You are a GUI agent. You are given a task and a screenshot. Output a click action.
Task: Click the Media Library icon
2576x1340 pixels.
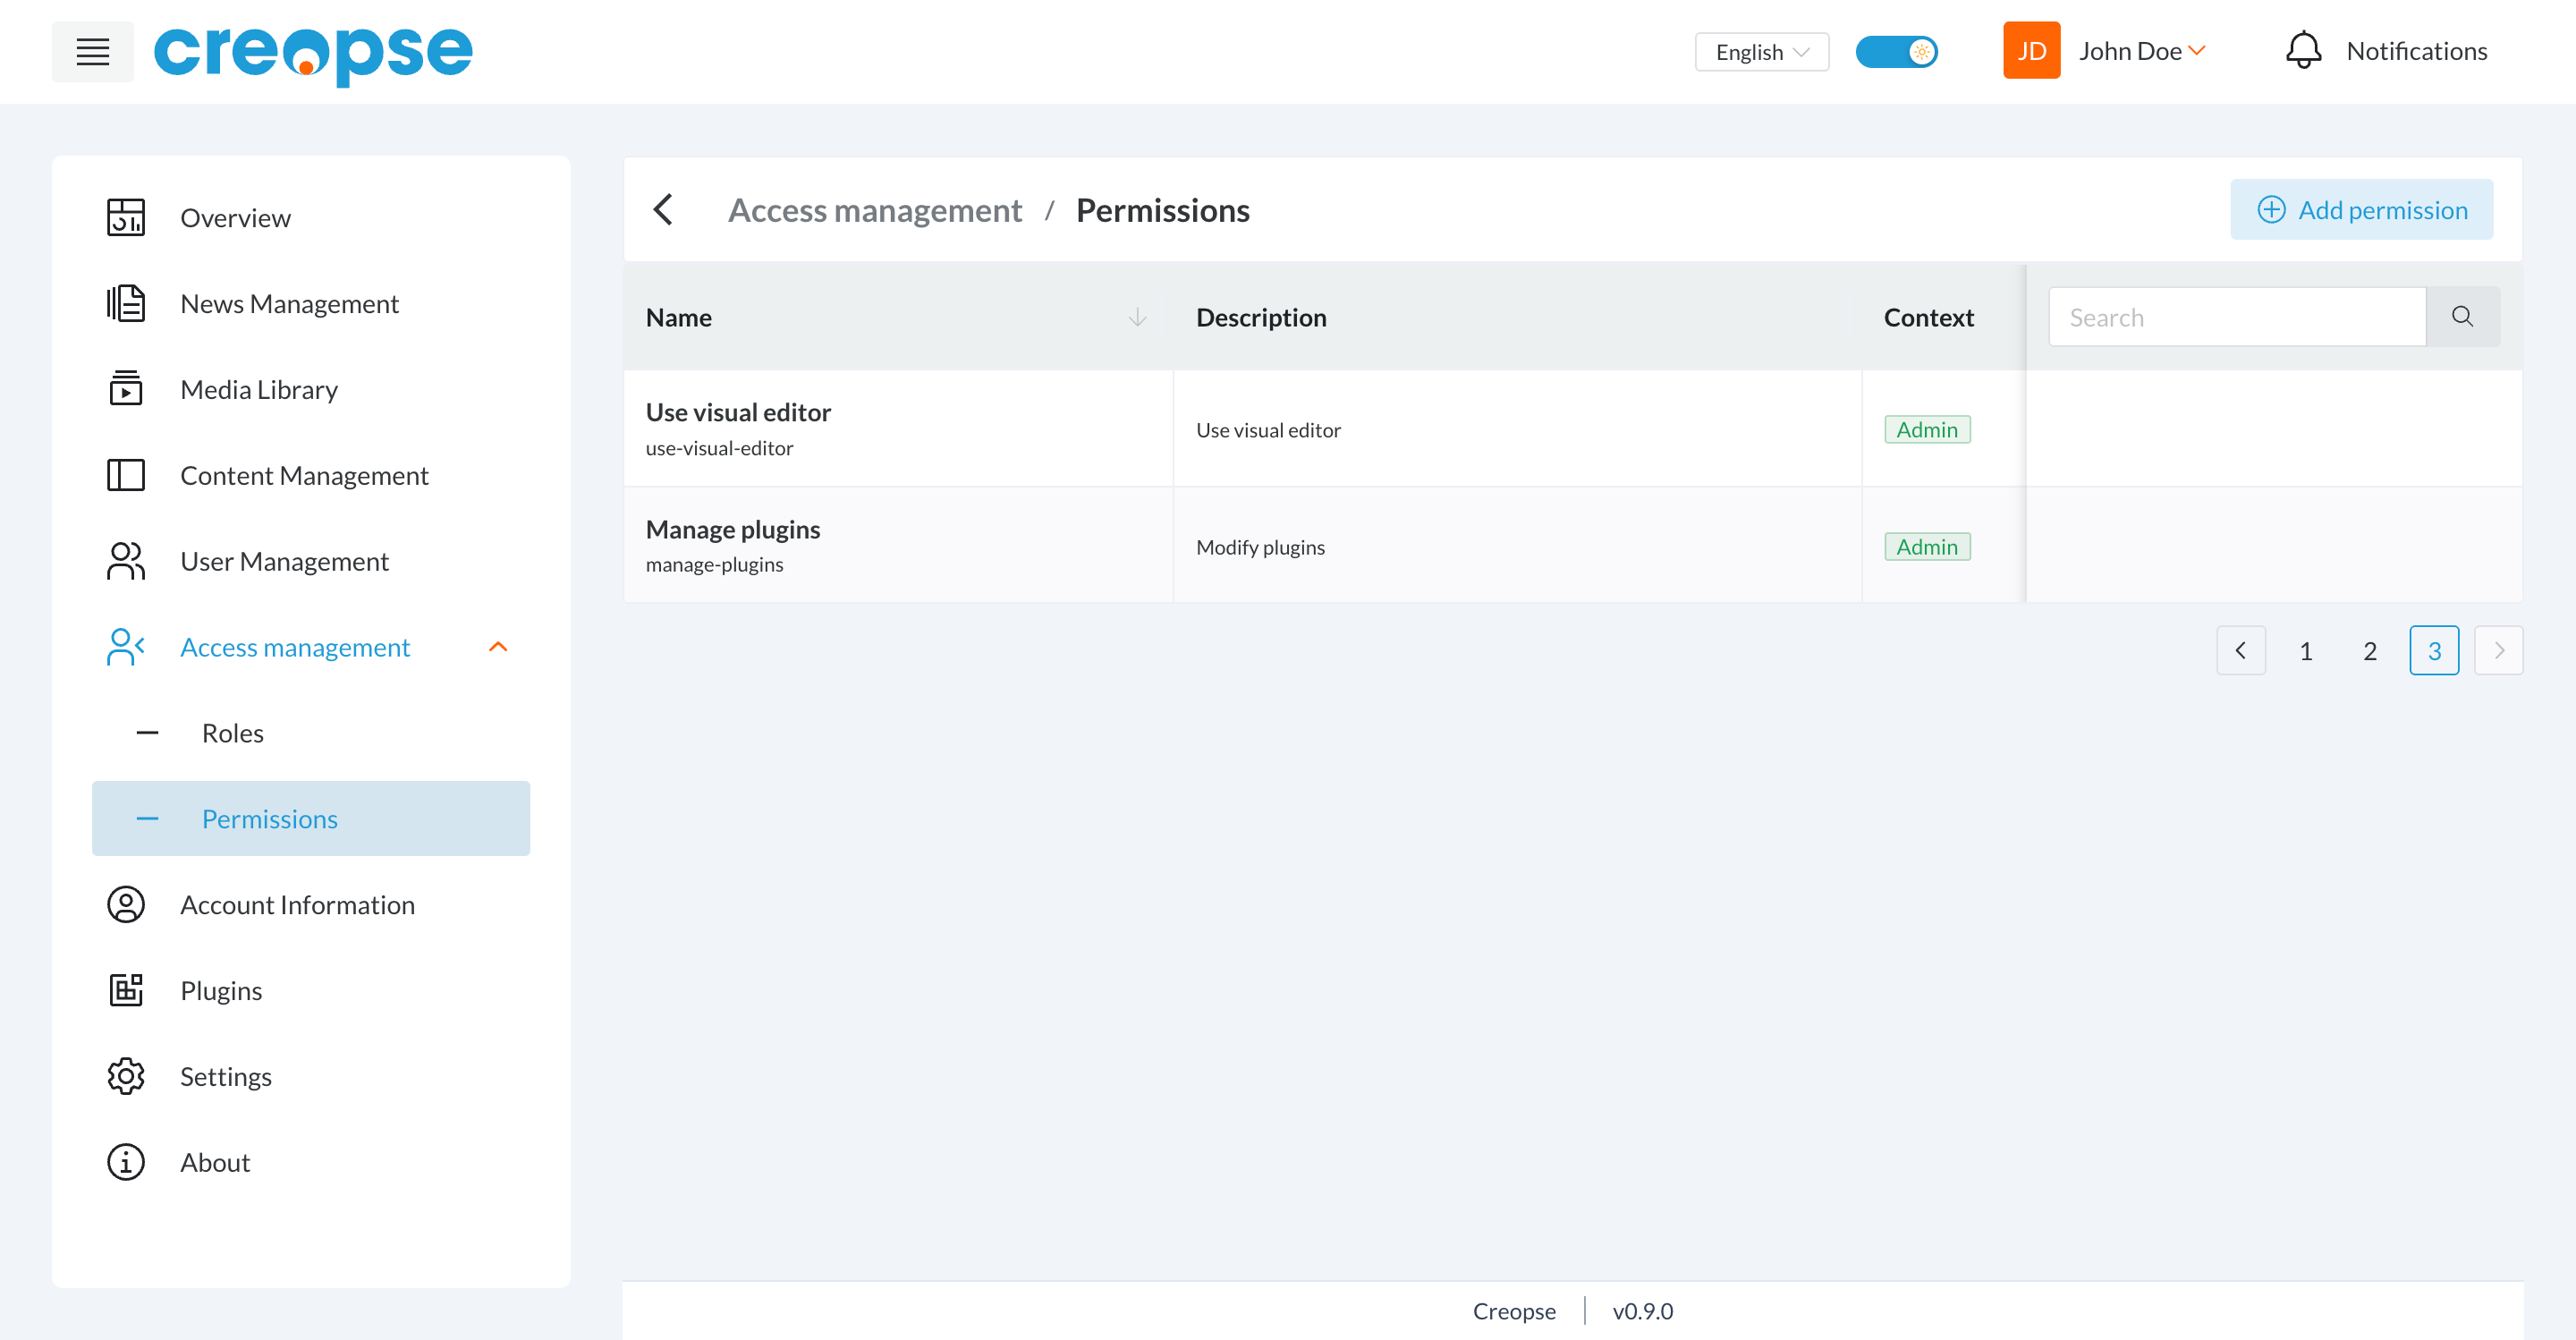pyautogui.click(x=126, y=389)
